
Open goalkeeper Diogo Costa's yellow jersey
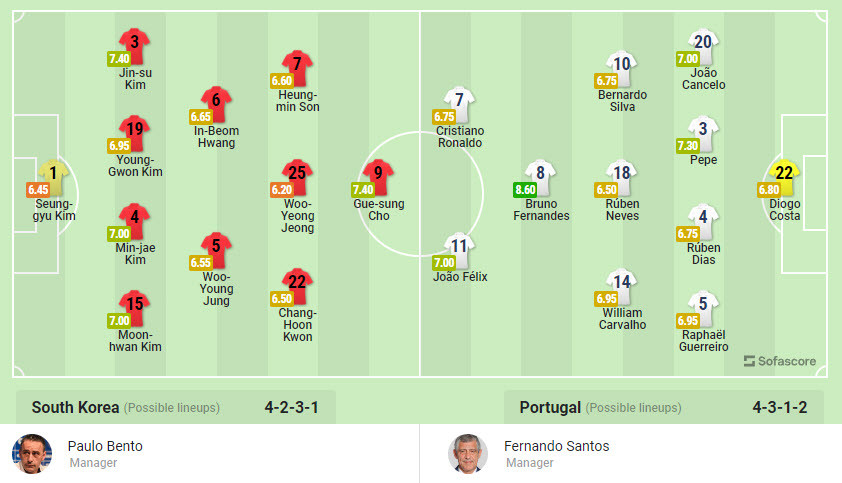[x=784, y=175]
